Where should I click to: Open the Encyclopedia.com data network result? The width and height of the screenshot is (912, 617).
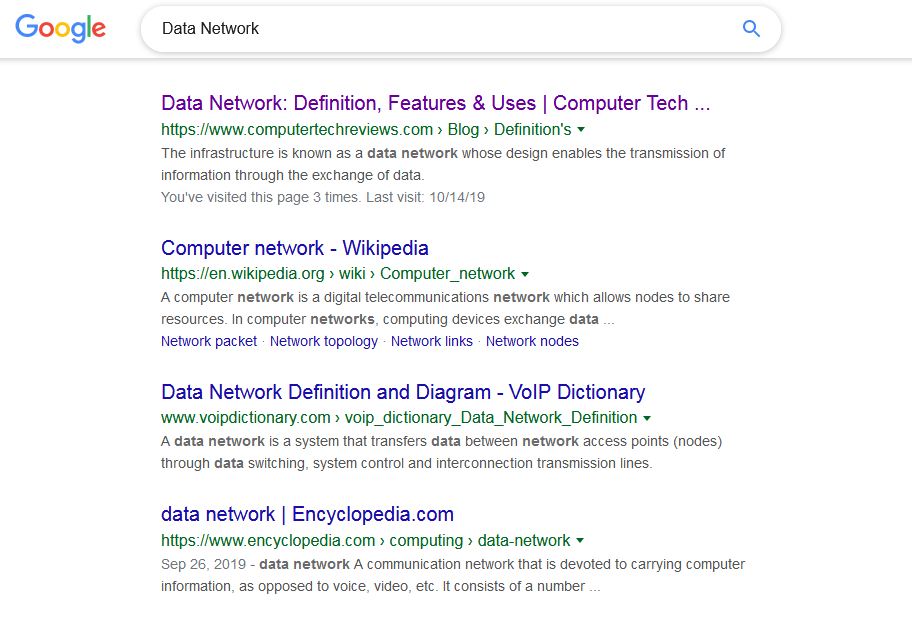click(307, 514)
